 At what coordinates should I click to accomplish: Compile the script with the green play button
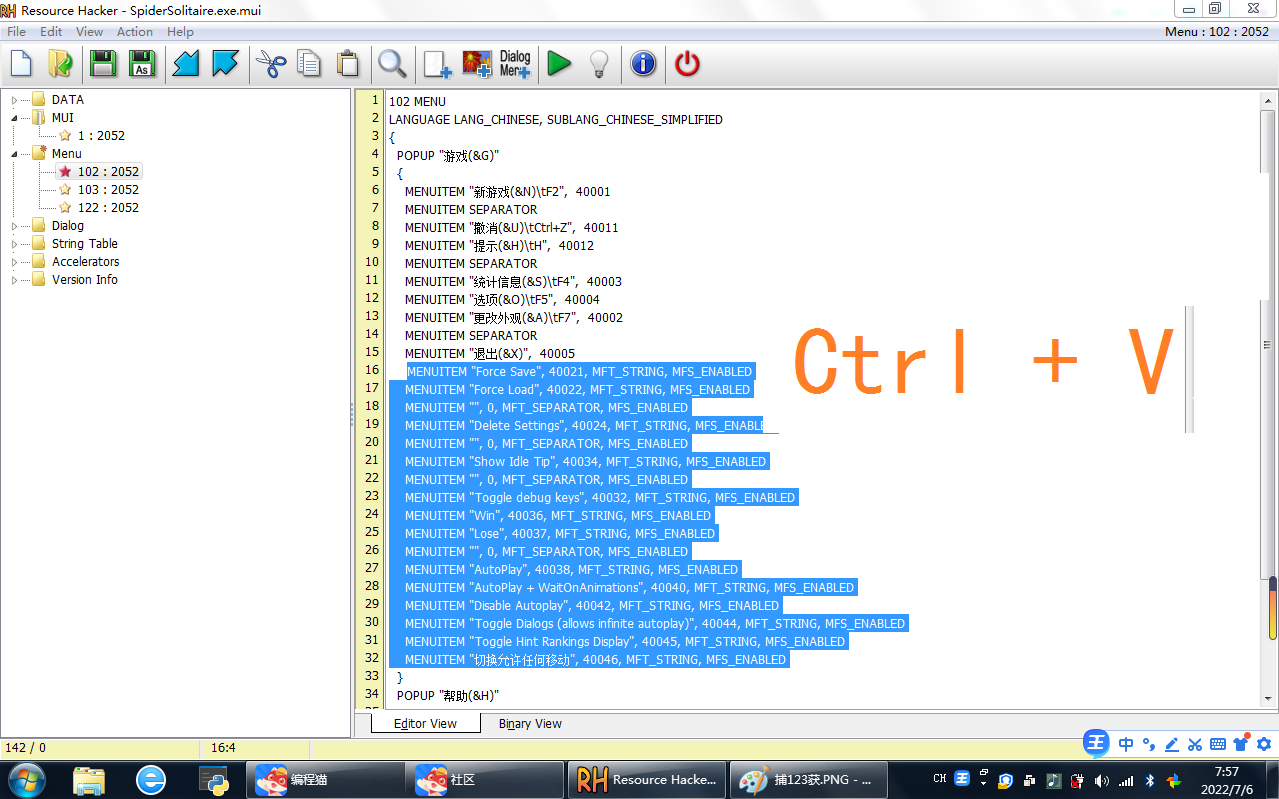tap(560, 64)
